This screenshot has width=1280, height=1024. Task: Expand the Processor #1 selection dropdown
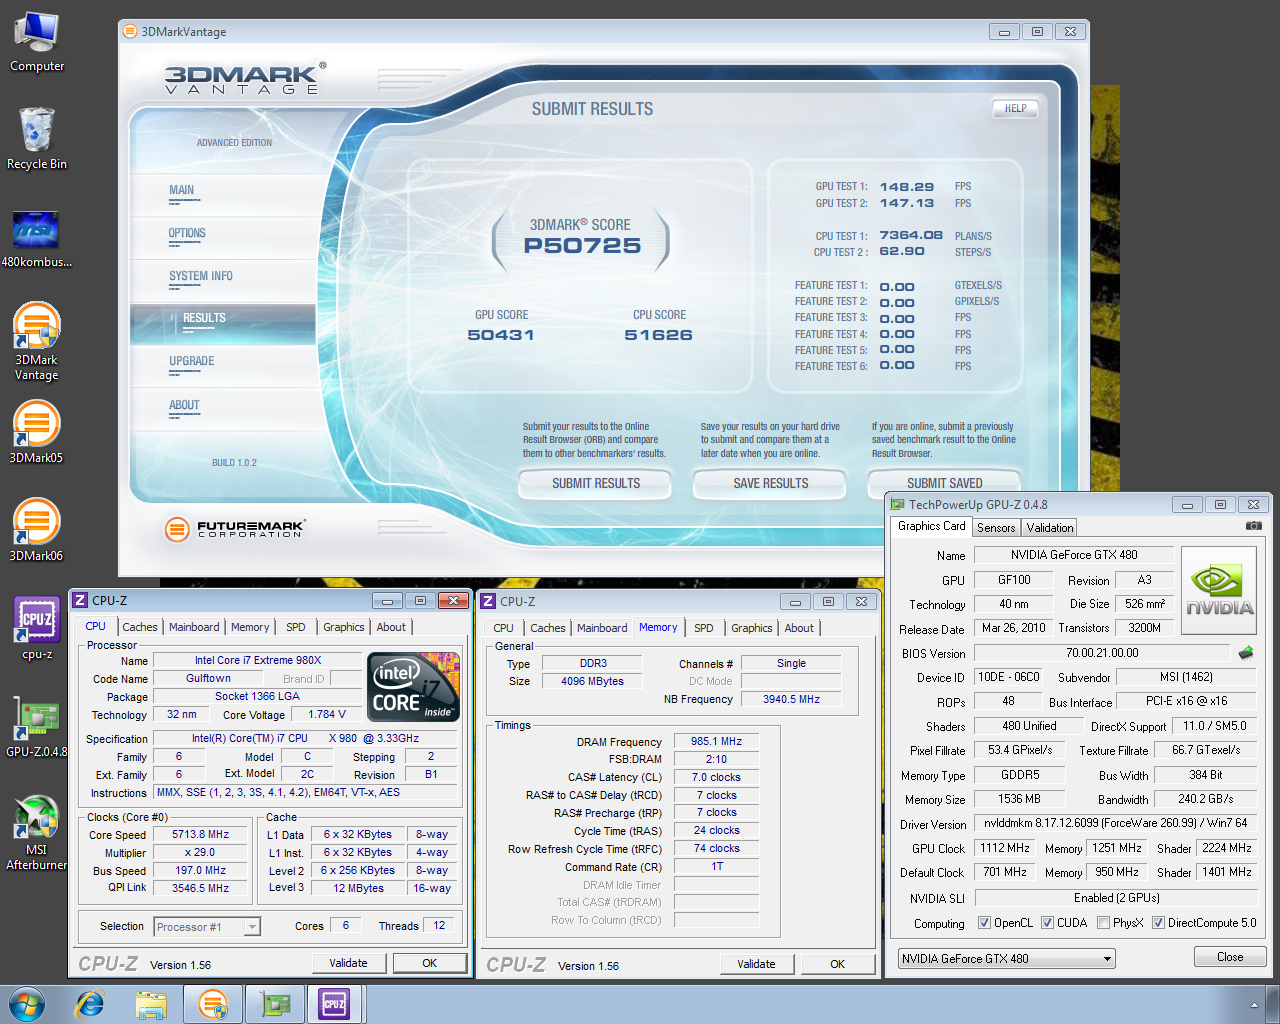pos(252,927)
